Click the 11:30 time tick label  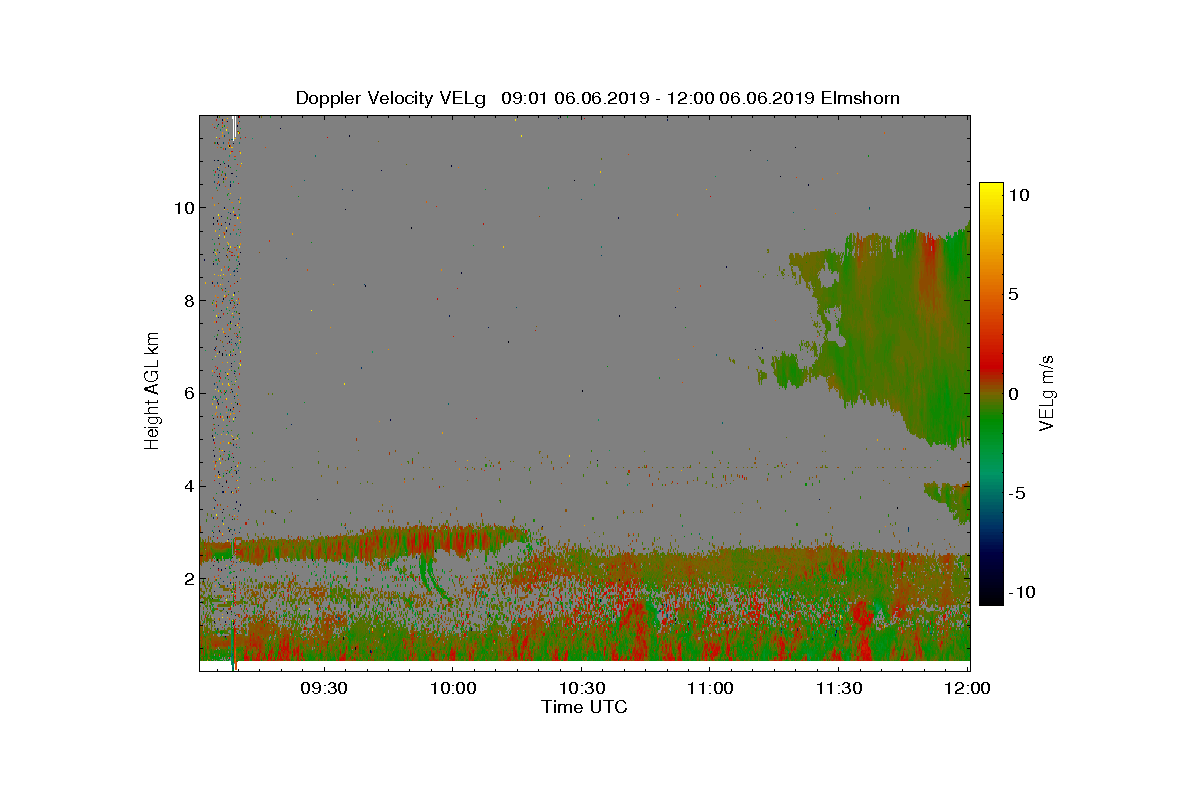(838, 688)
